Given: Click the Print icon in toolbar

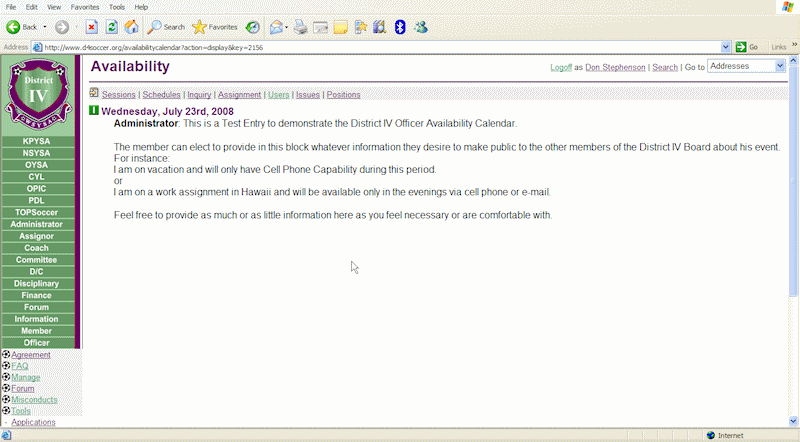Looking at the screenshot, I should tap(300, 27).
